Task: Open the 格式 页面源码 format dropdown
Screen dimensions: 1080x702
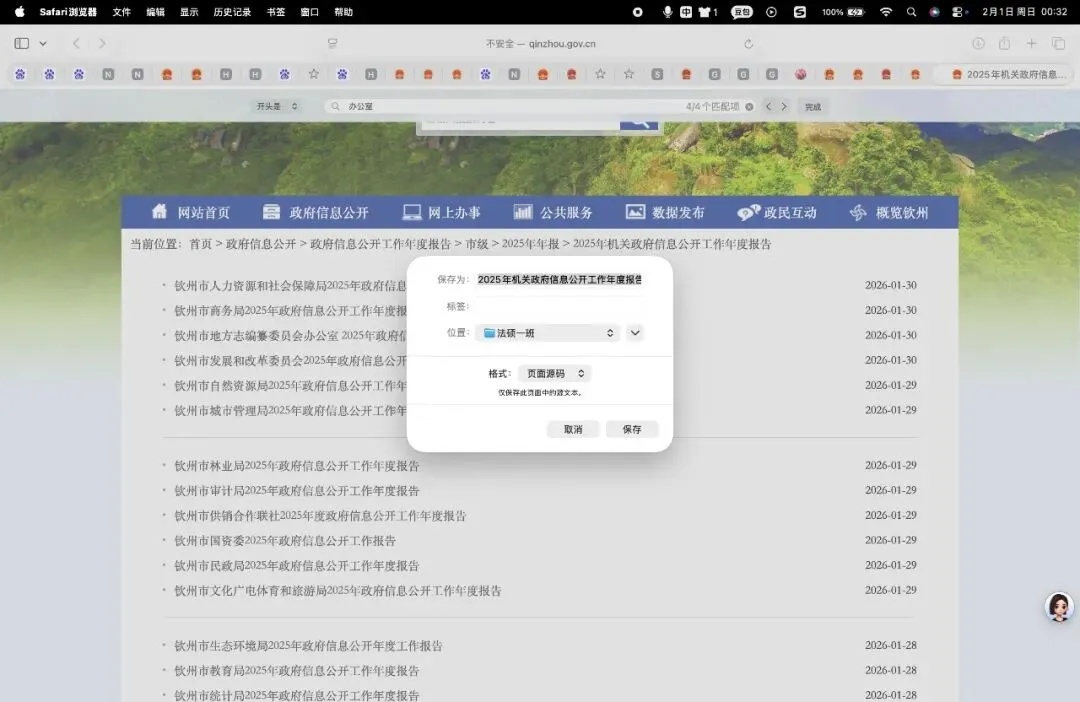Action: 555,373
